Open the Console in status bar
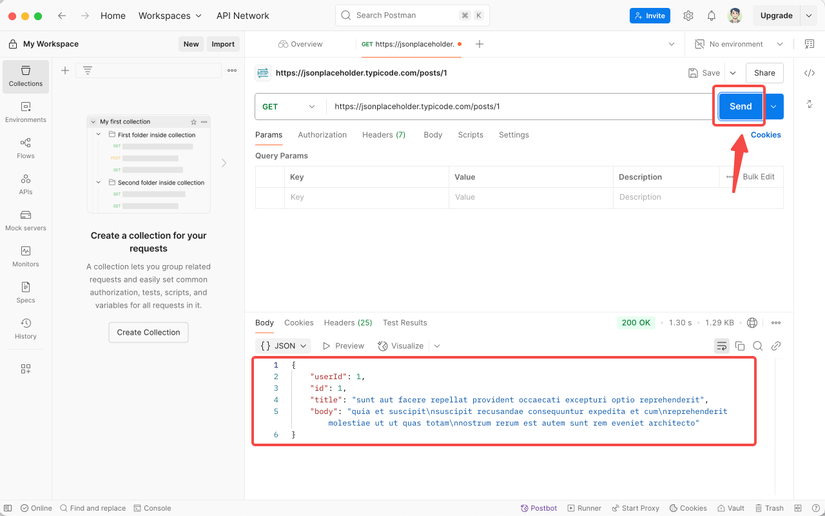 click(x=152, y=508)
